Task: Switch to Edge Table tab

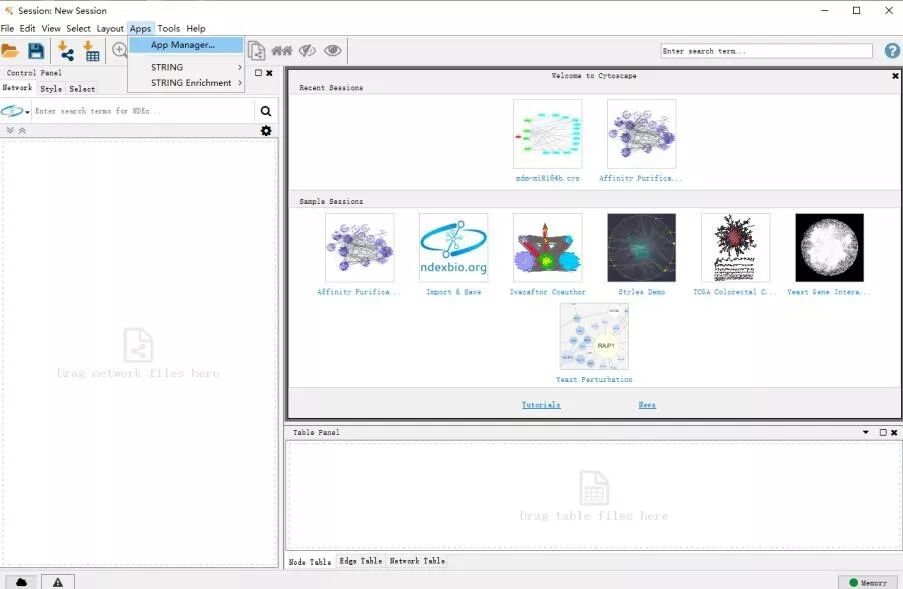Action: [361, 561]
